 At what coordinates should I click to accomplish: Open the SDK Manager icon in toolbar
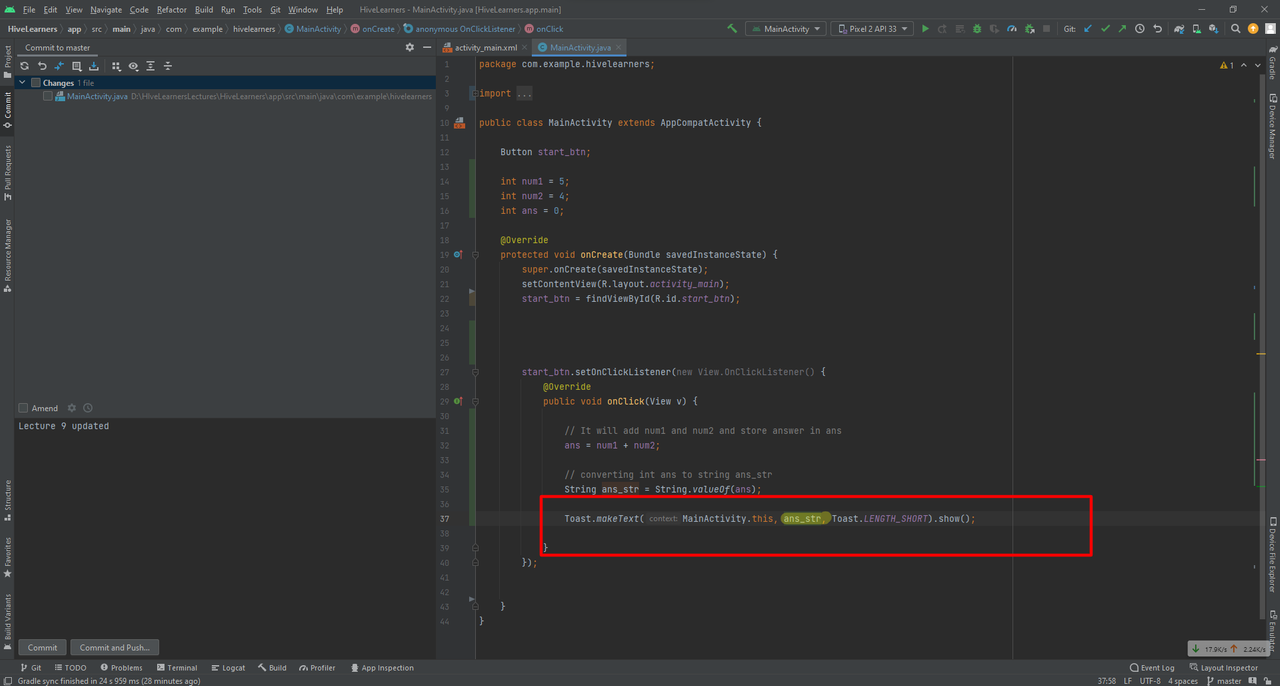tap(1214, 29)
